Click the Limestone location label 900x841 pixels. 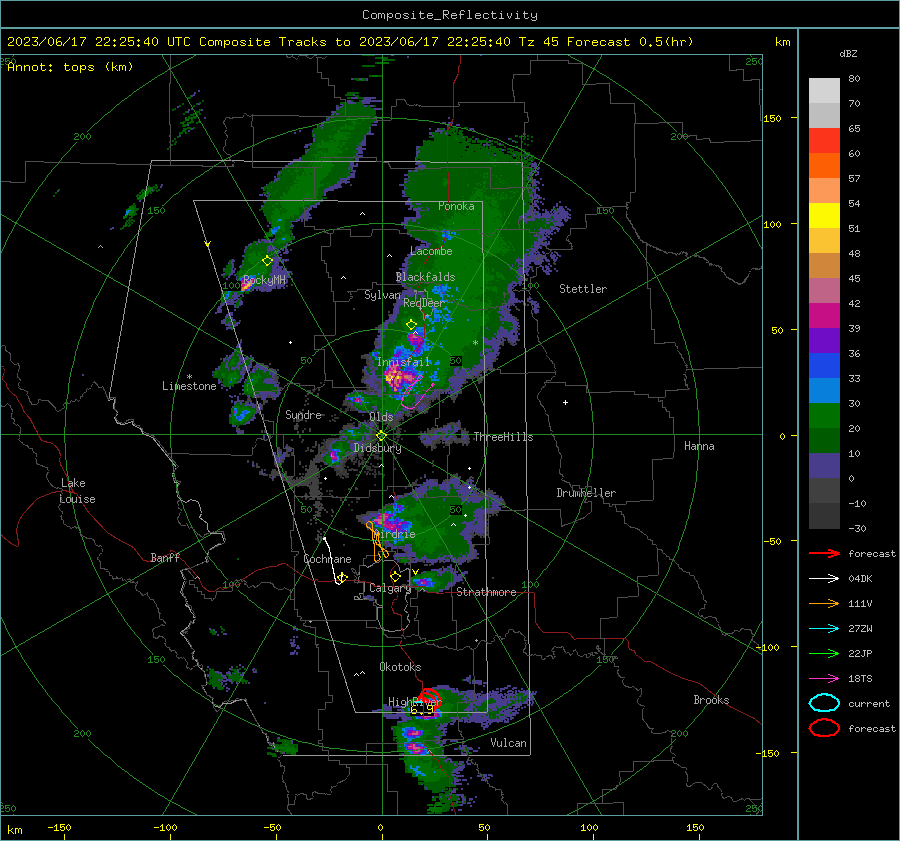coord(189,386)
